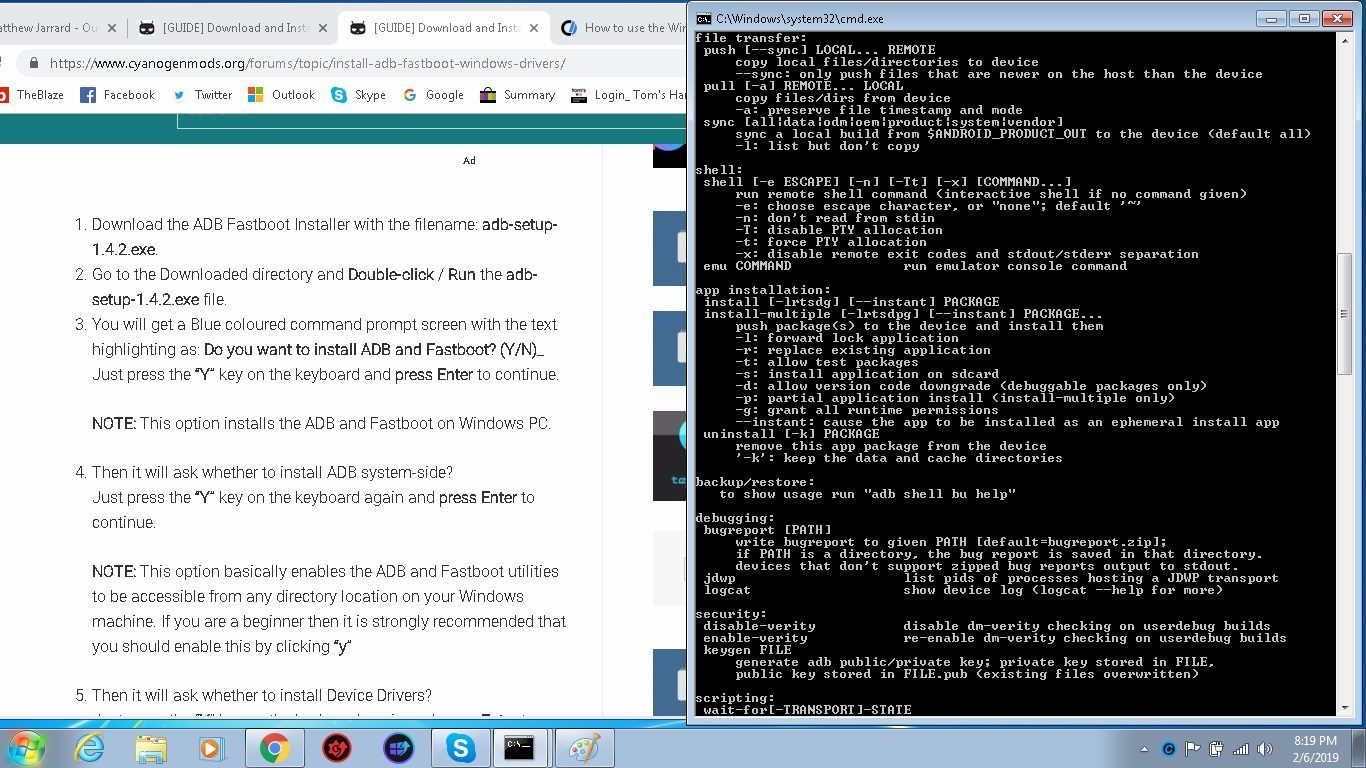Viewport: 1366px width, 768px height.
Task: Open the Windows Start menu
Action: (27, 747)
